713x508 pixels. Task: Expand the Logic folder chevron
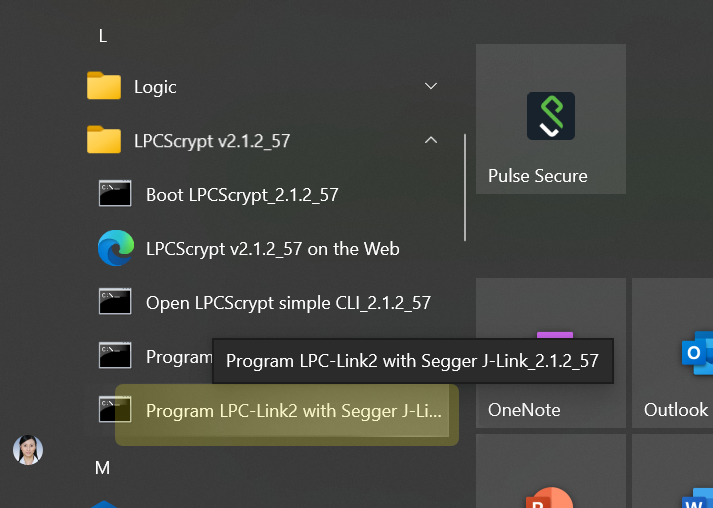coord(431,87)
